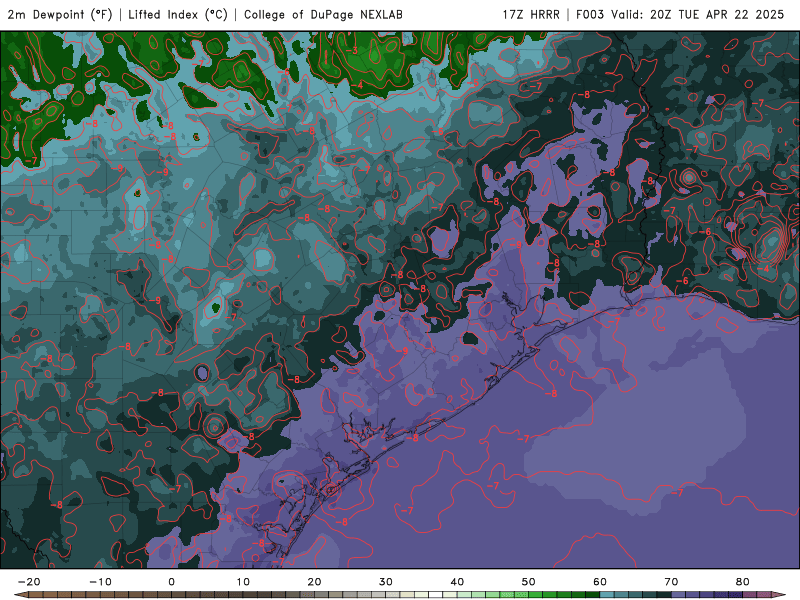Click the 30 label on the color scale

pyautogui.click(x=386, y=582)
